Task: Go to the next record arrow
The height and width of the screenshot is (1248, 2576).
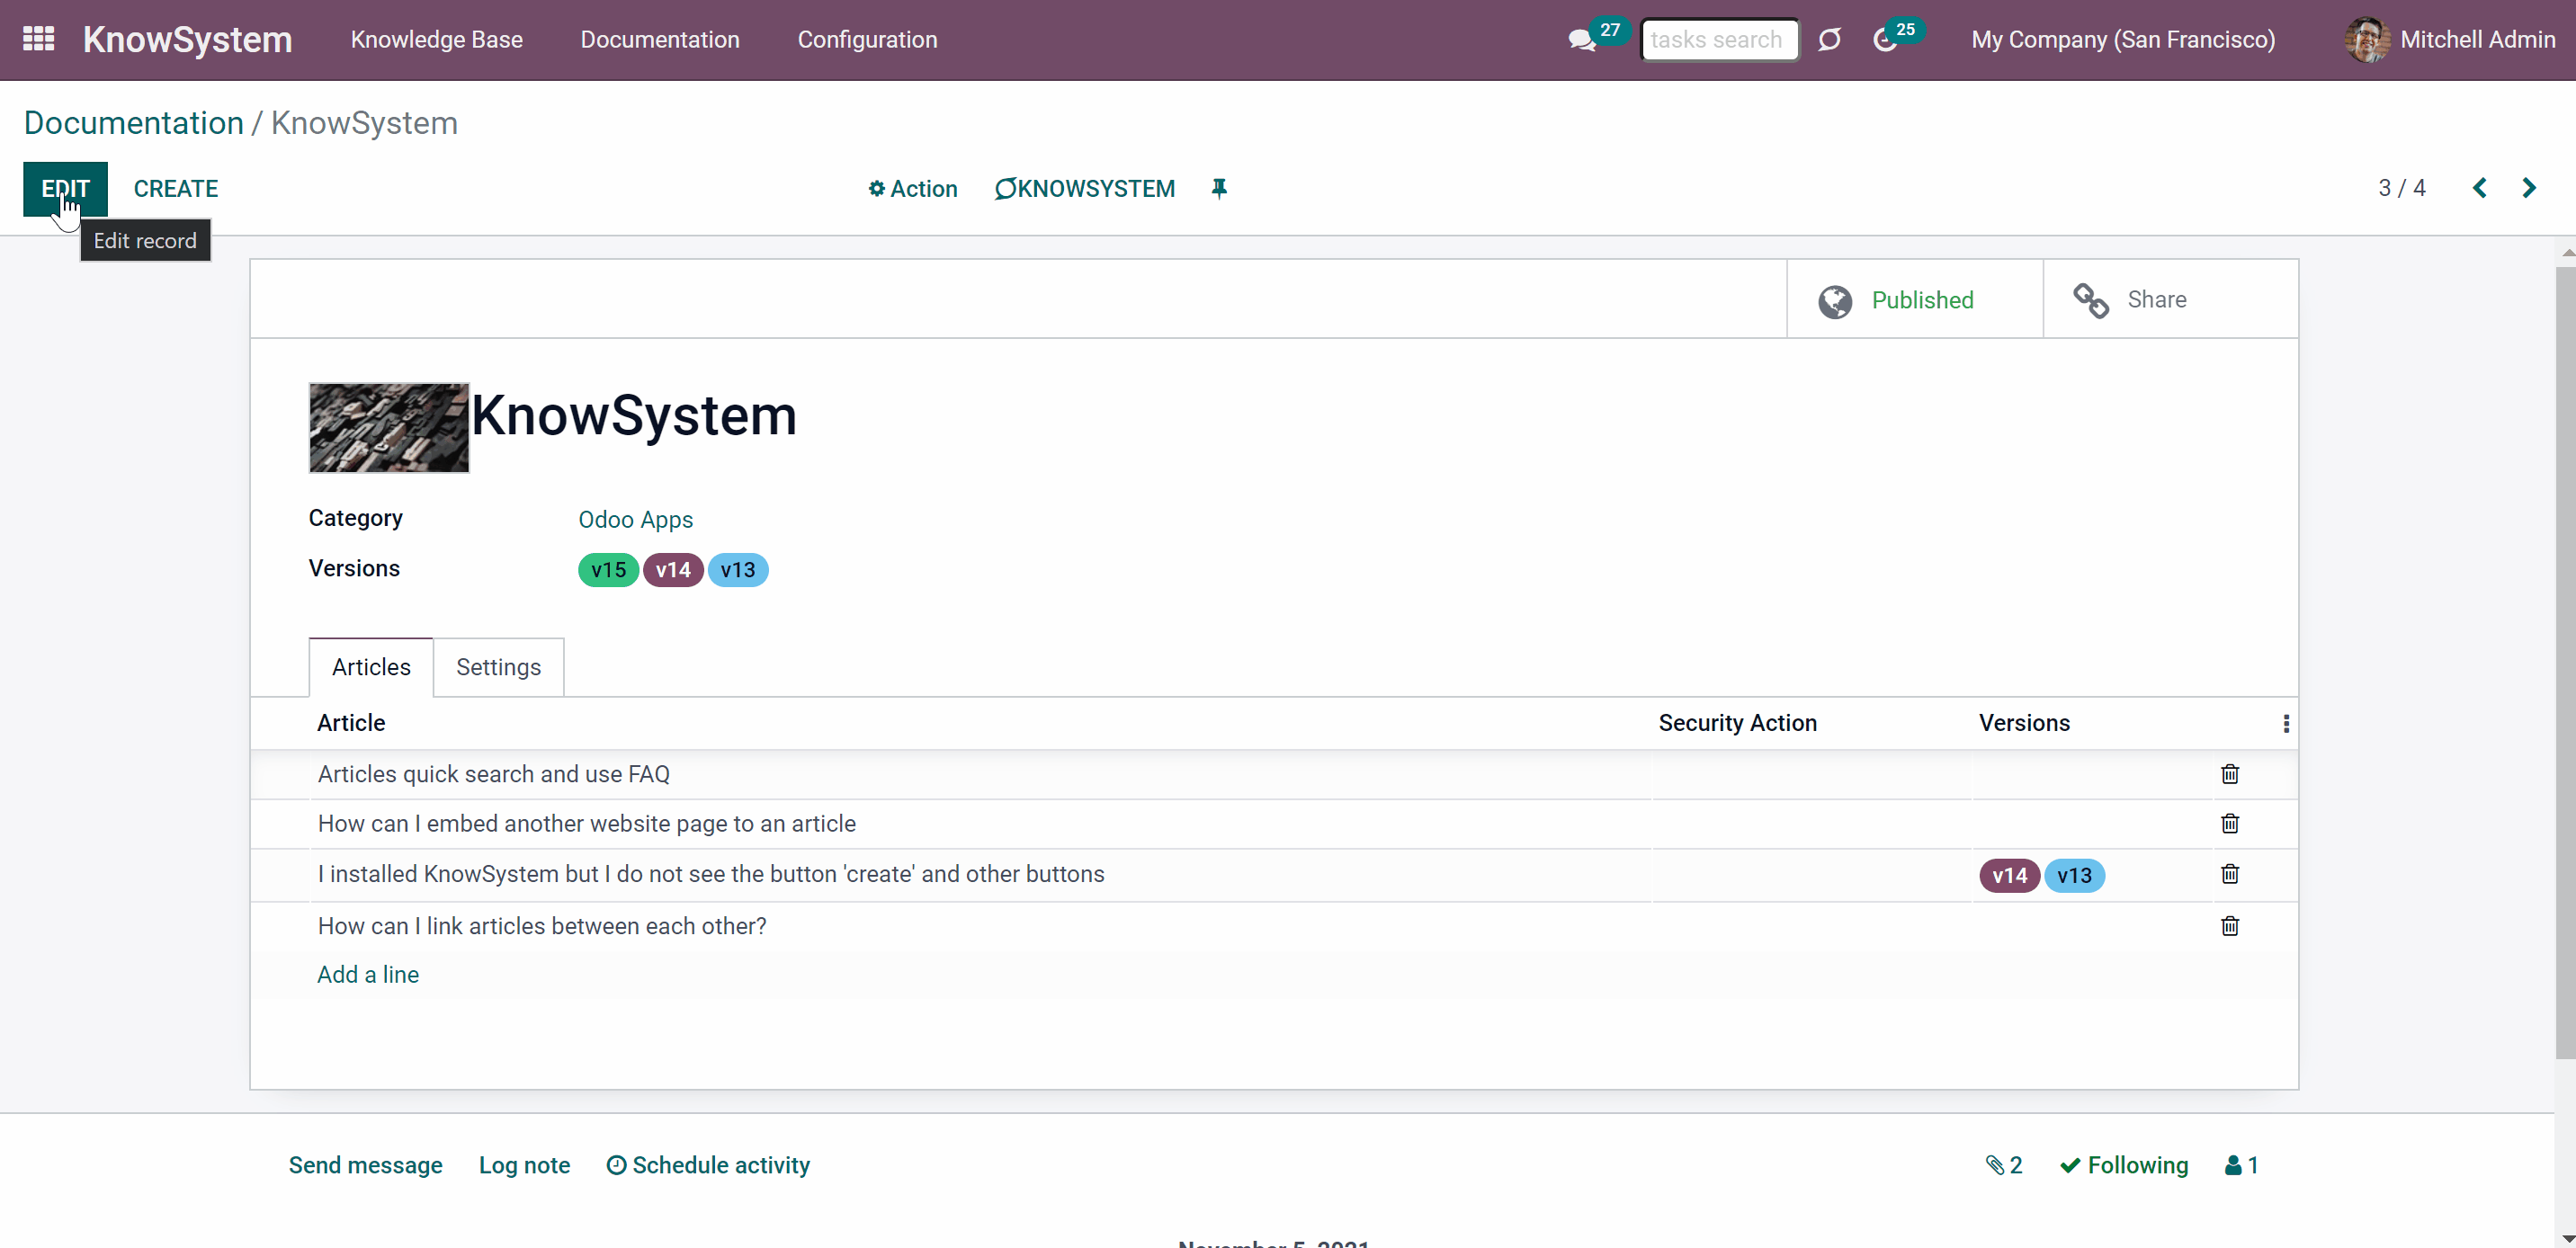Action: (x=2528, y=188)
